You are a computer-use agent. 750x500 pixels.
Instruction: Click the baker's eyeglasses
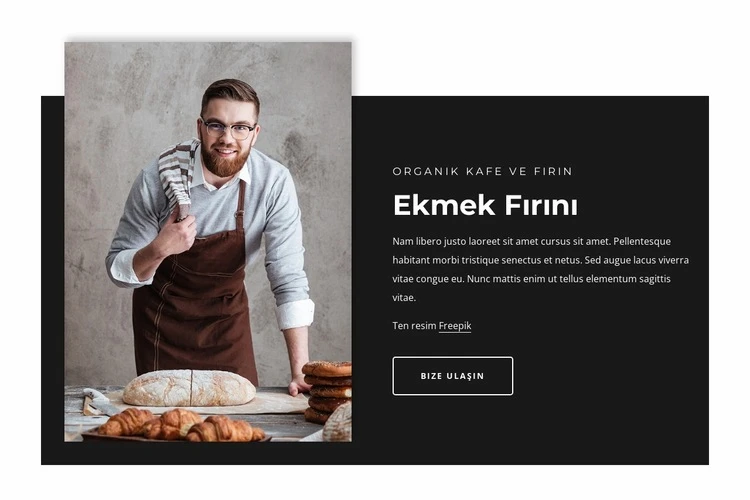click(228, 129)
